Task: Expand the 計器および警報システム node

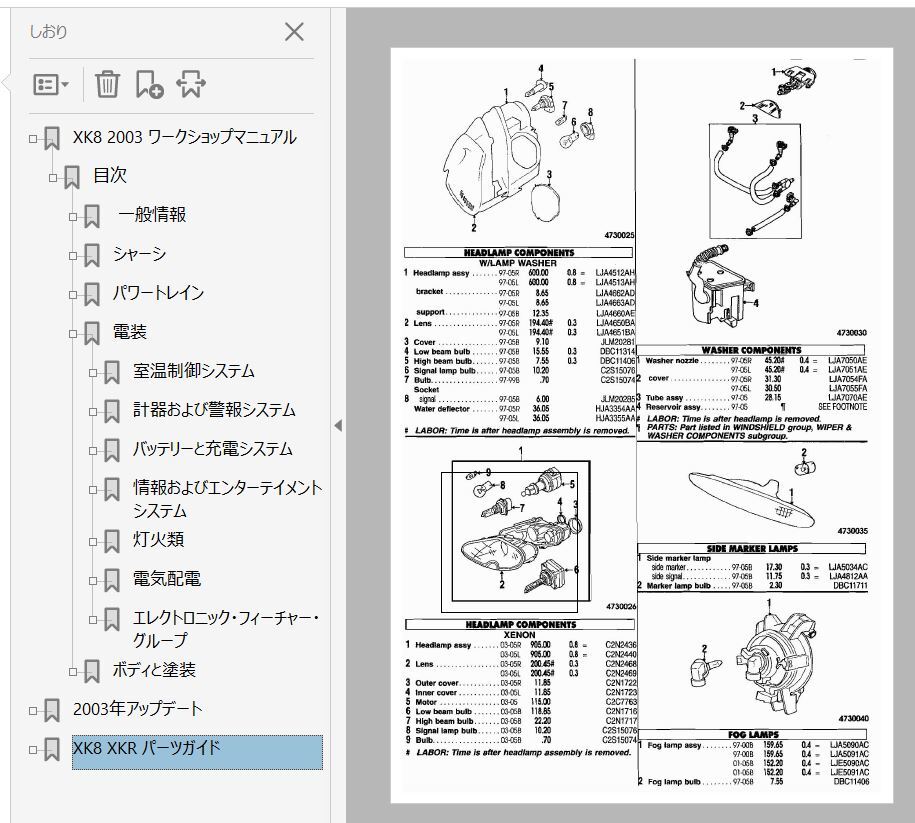Action: pos(92,412)
